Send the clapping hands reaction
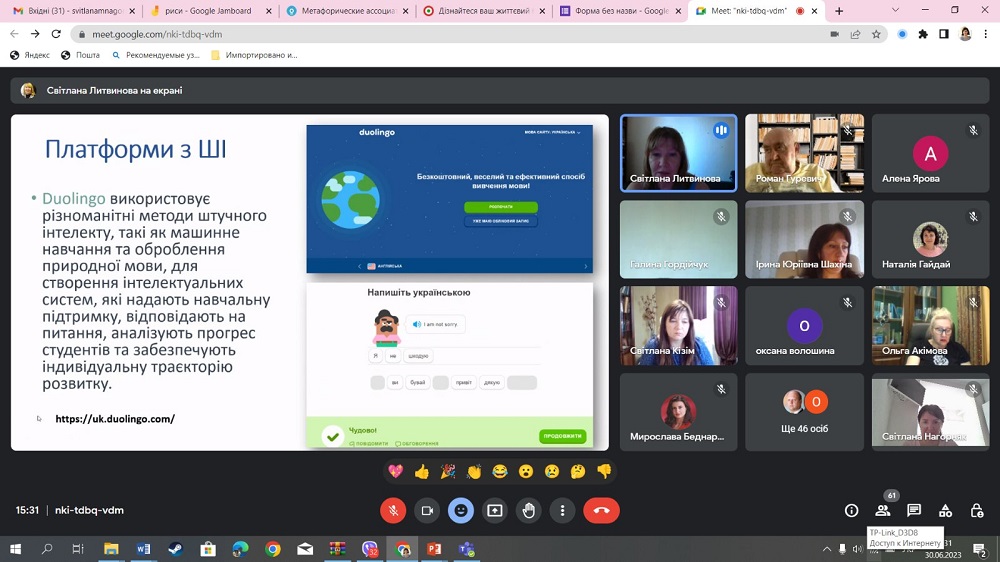This screenshot has width=1000, height=562. 474,471
